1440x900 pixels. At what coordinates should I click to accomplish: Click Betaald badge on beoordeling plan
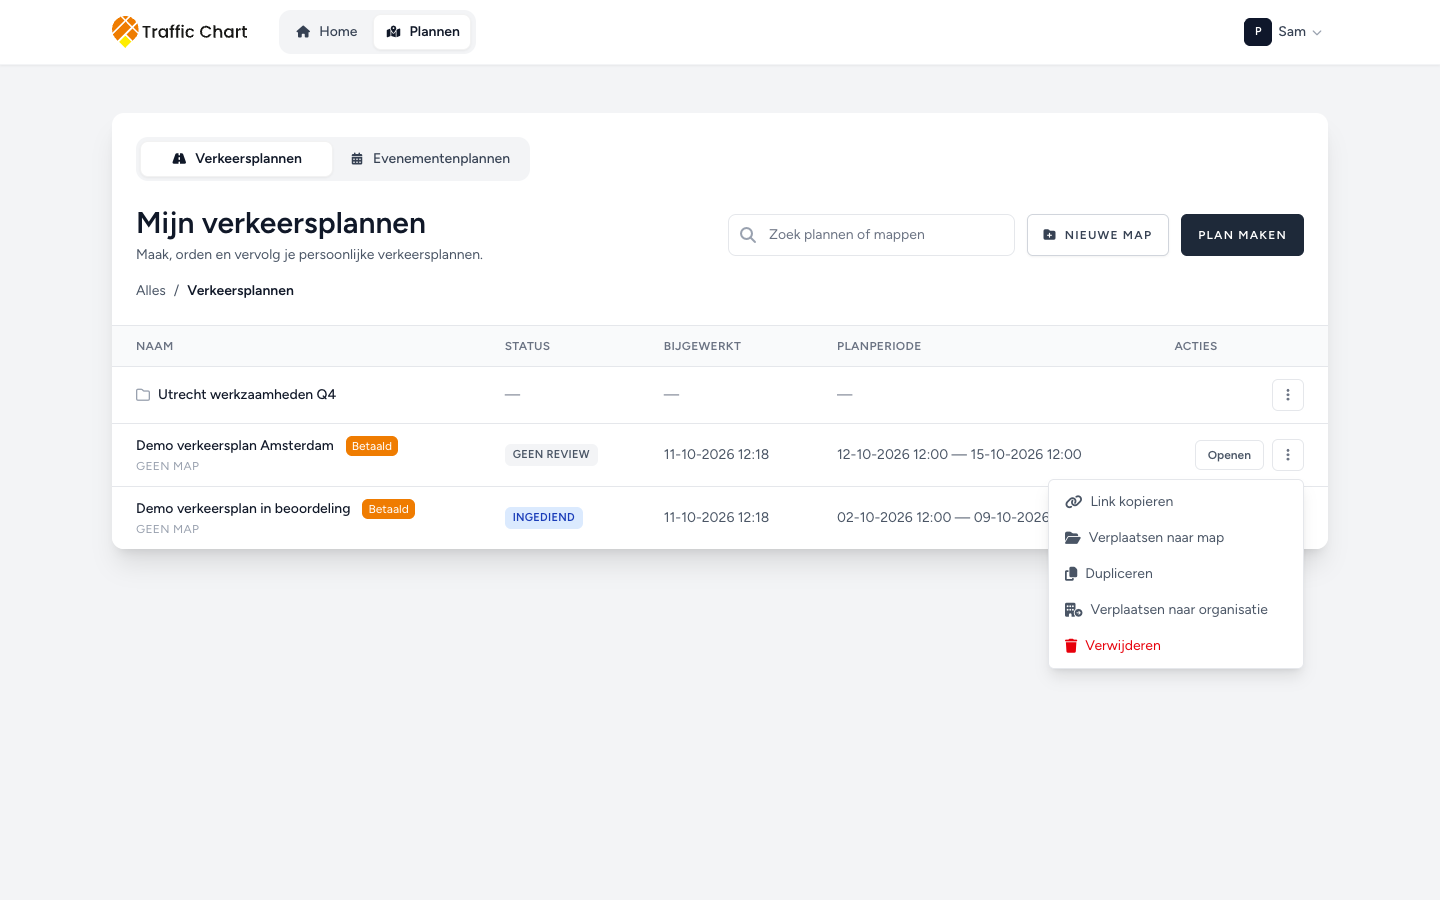point(389,509)
